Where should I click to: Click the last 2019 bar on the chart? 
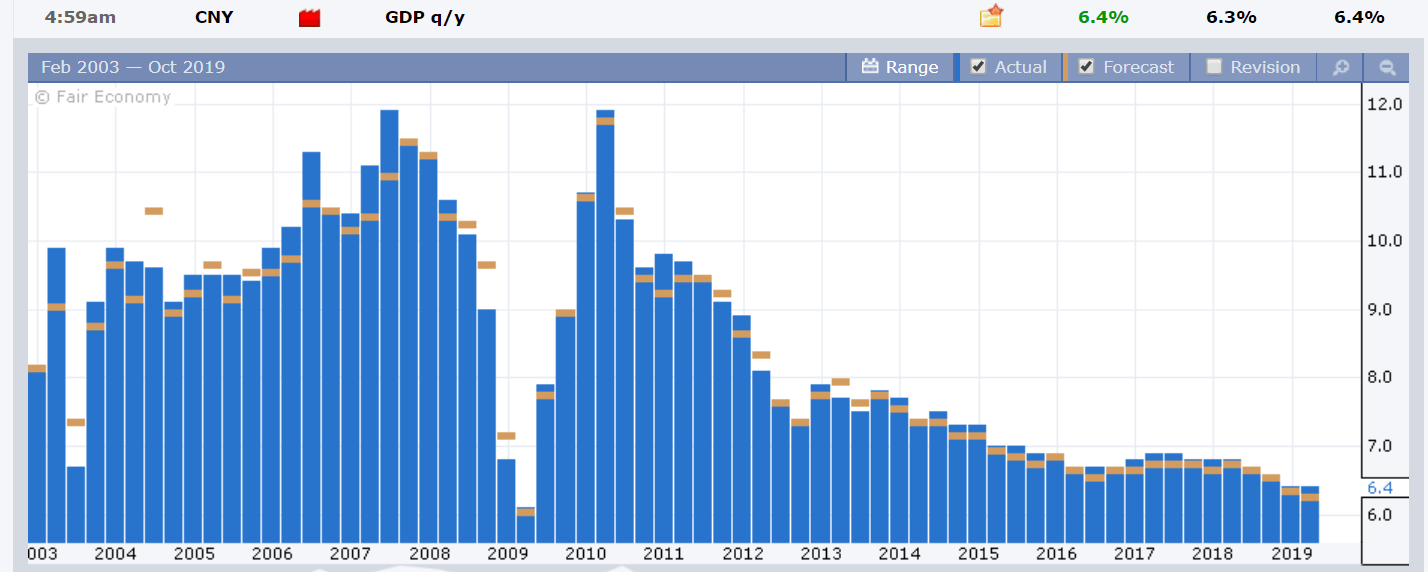pos(1310,515)
